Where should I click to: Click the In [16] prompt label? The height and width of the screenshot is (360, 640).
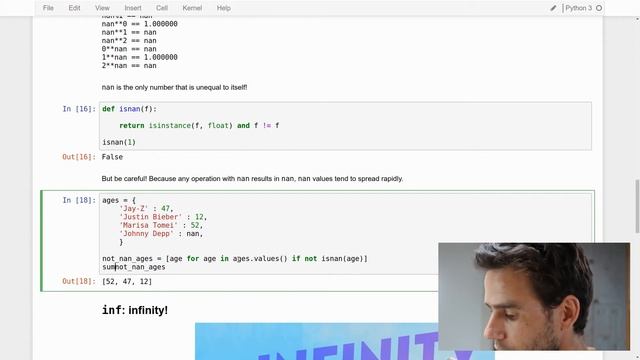(79, 109)
